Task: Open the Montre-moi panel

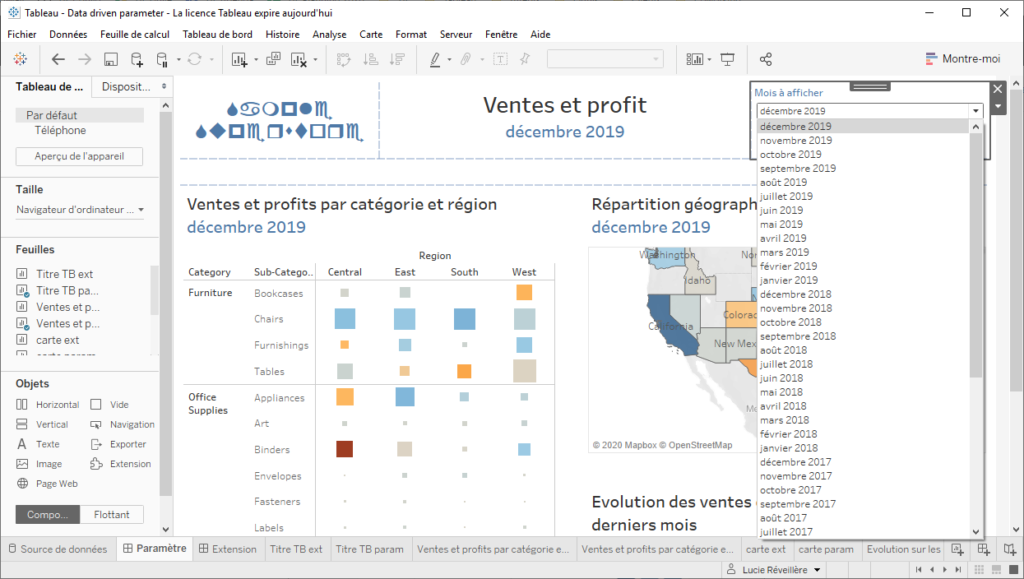Action: point(963,59)
